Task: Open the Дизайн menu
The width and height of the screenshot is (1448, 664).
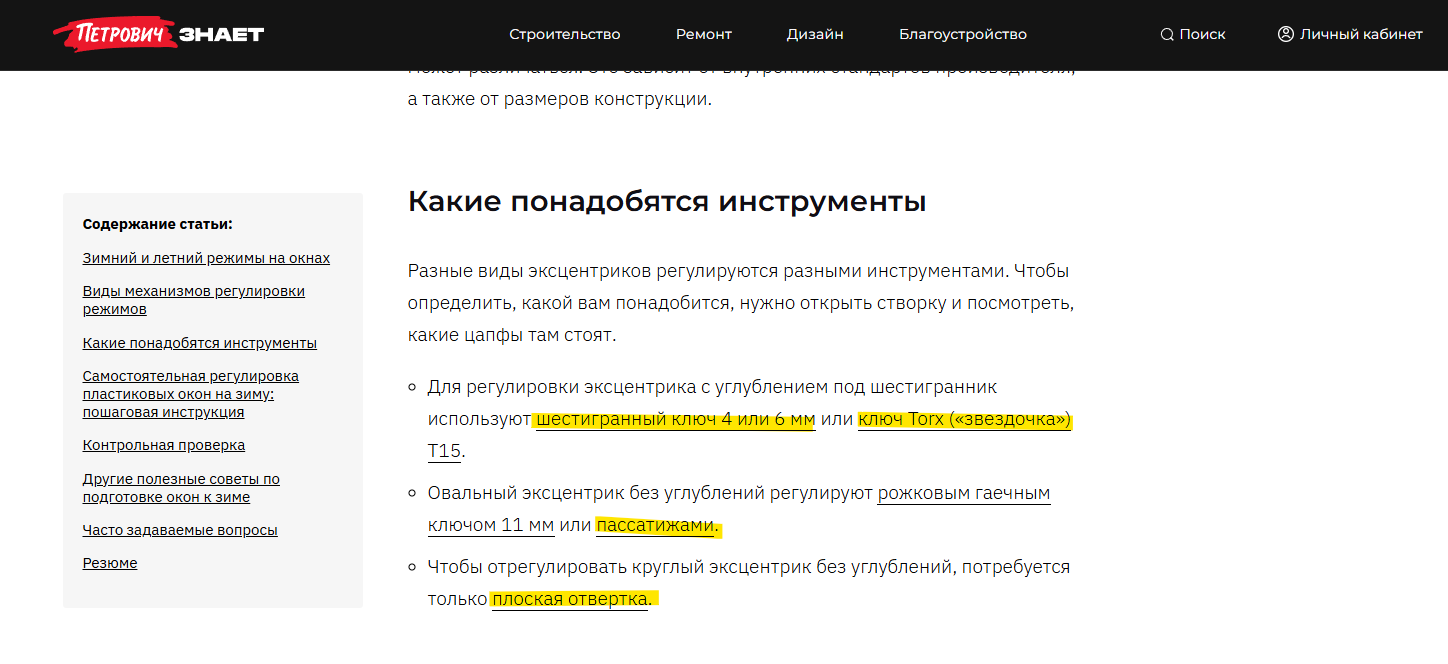Action: pyautogui.click(x=815, y=34)
